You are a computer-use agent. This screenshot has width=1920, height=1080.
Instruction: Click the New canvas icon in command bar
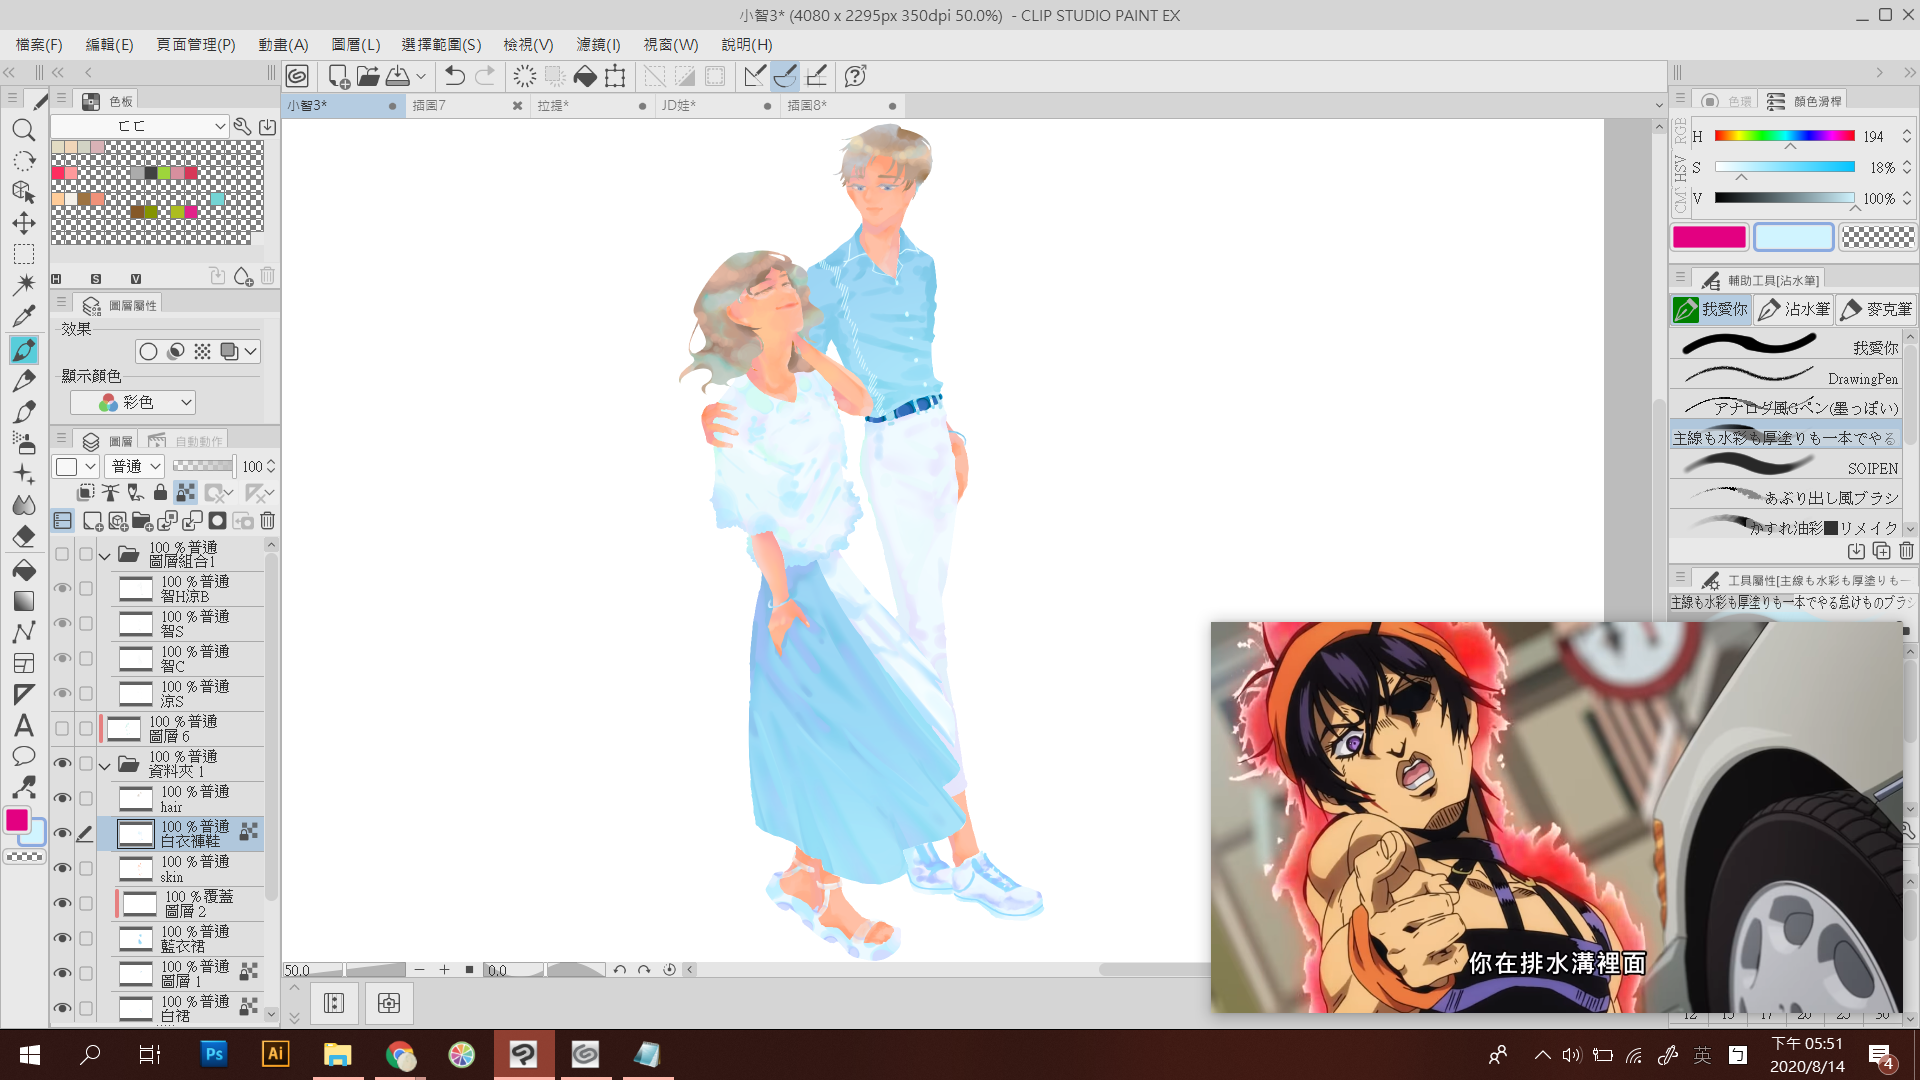pyautogui.click(x=338, y=76)
